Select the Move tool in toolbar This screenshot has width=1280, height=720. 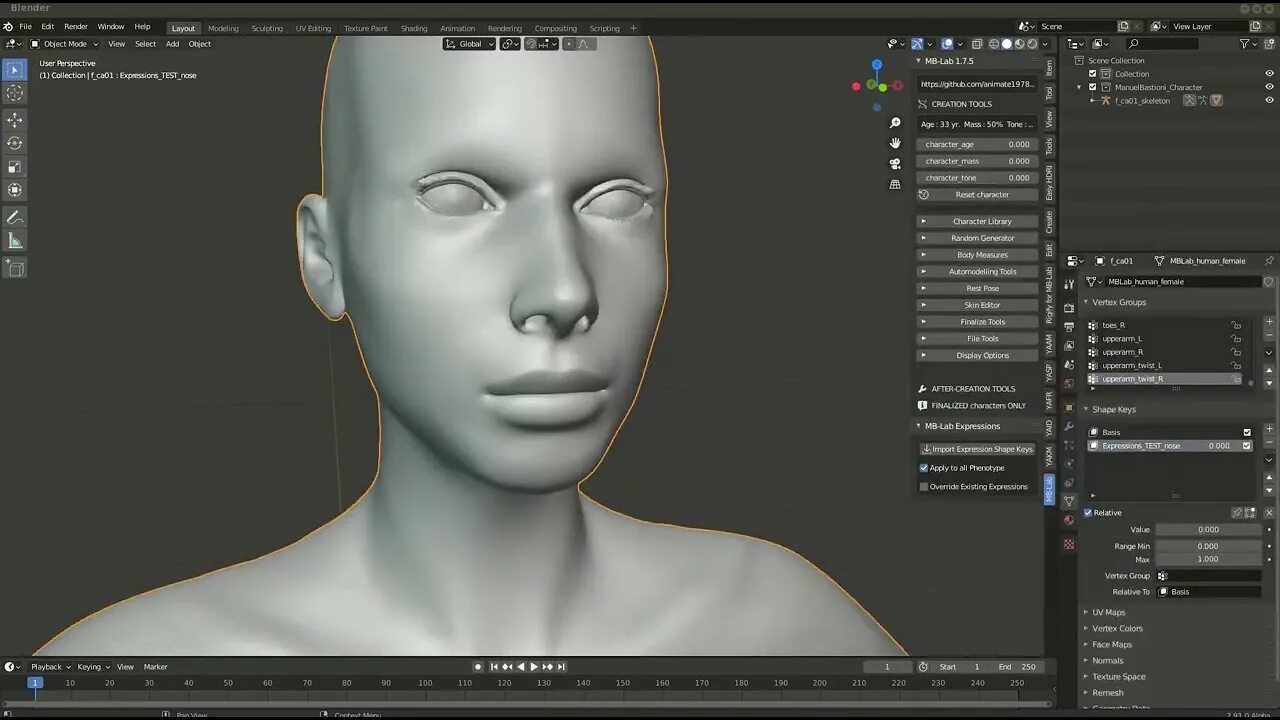click(x=15, y=119)
